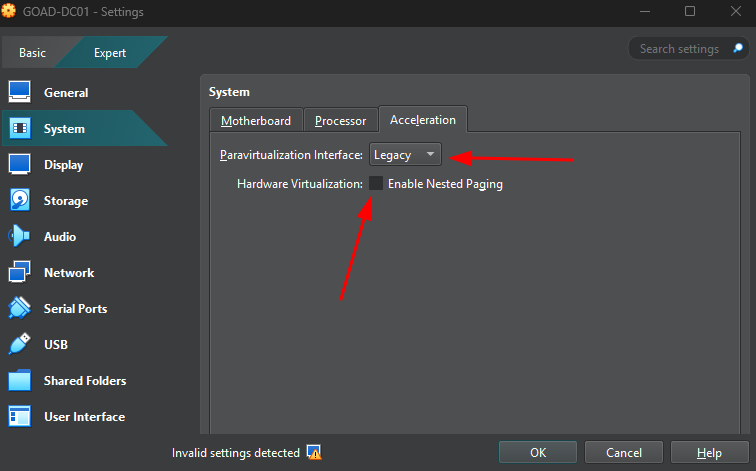Select Display label in sidebar
This screenshot has height=471, width=756.
(64, 165)
